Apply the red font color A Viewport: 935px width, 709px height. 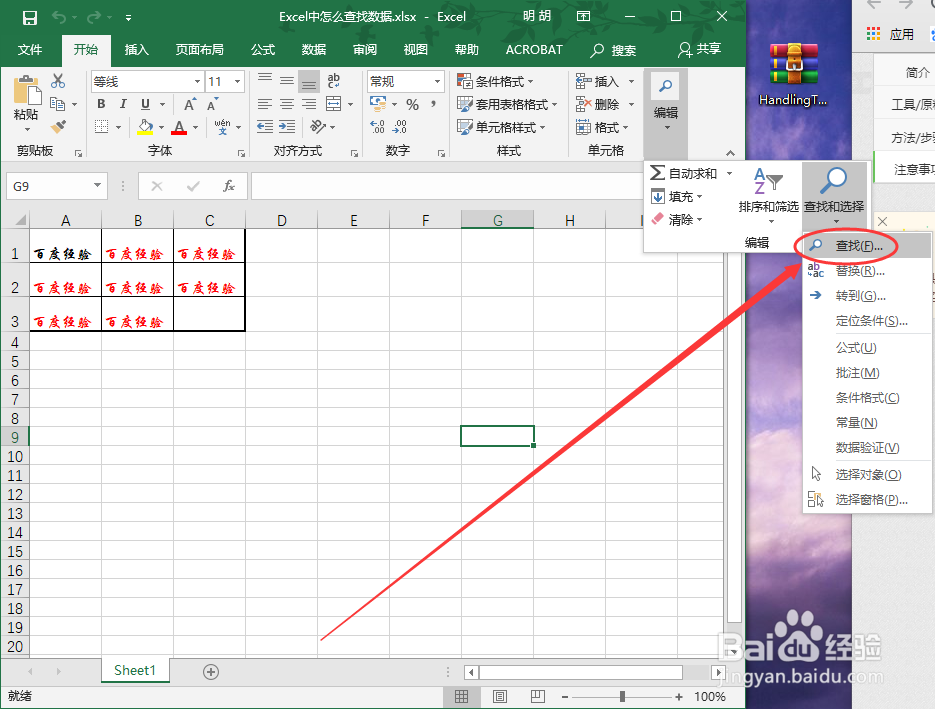tap(179, 127)
